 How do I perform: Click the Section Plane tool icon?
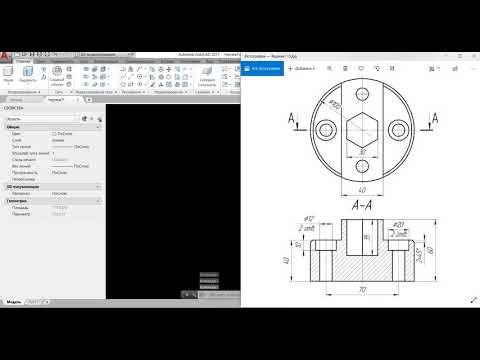(207, 75)
